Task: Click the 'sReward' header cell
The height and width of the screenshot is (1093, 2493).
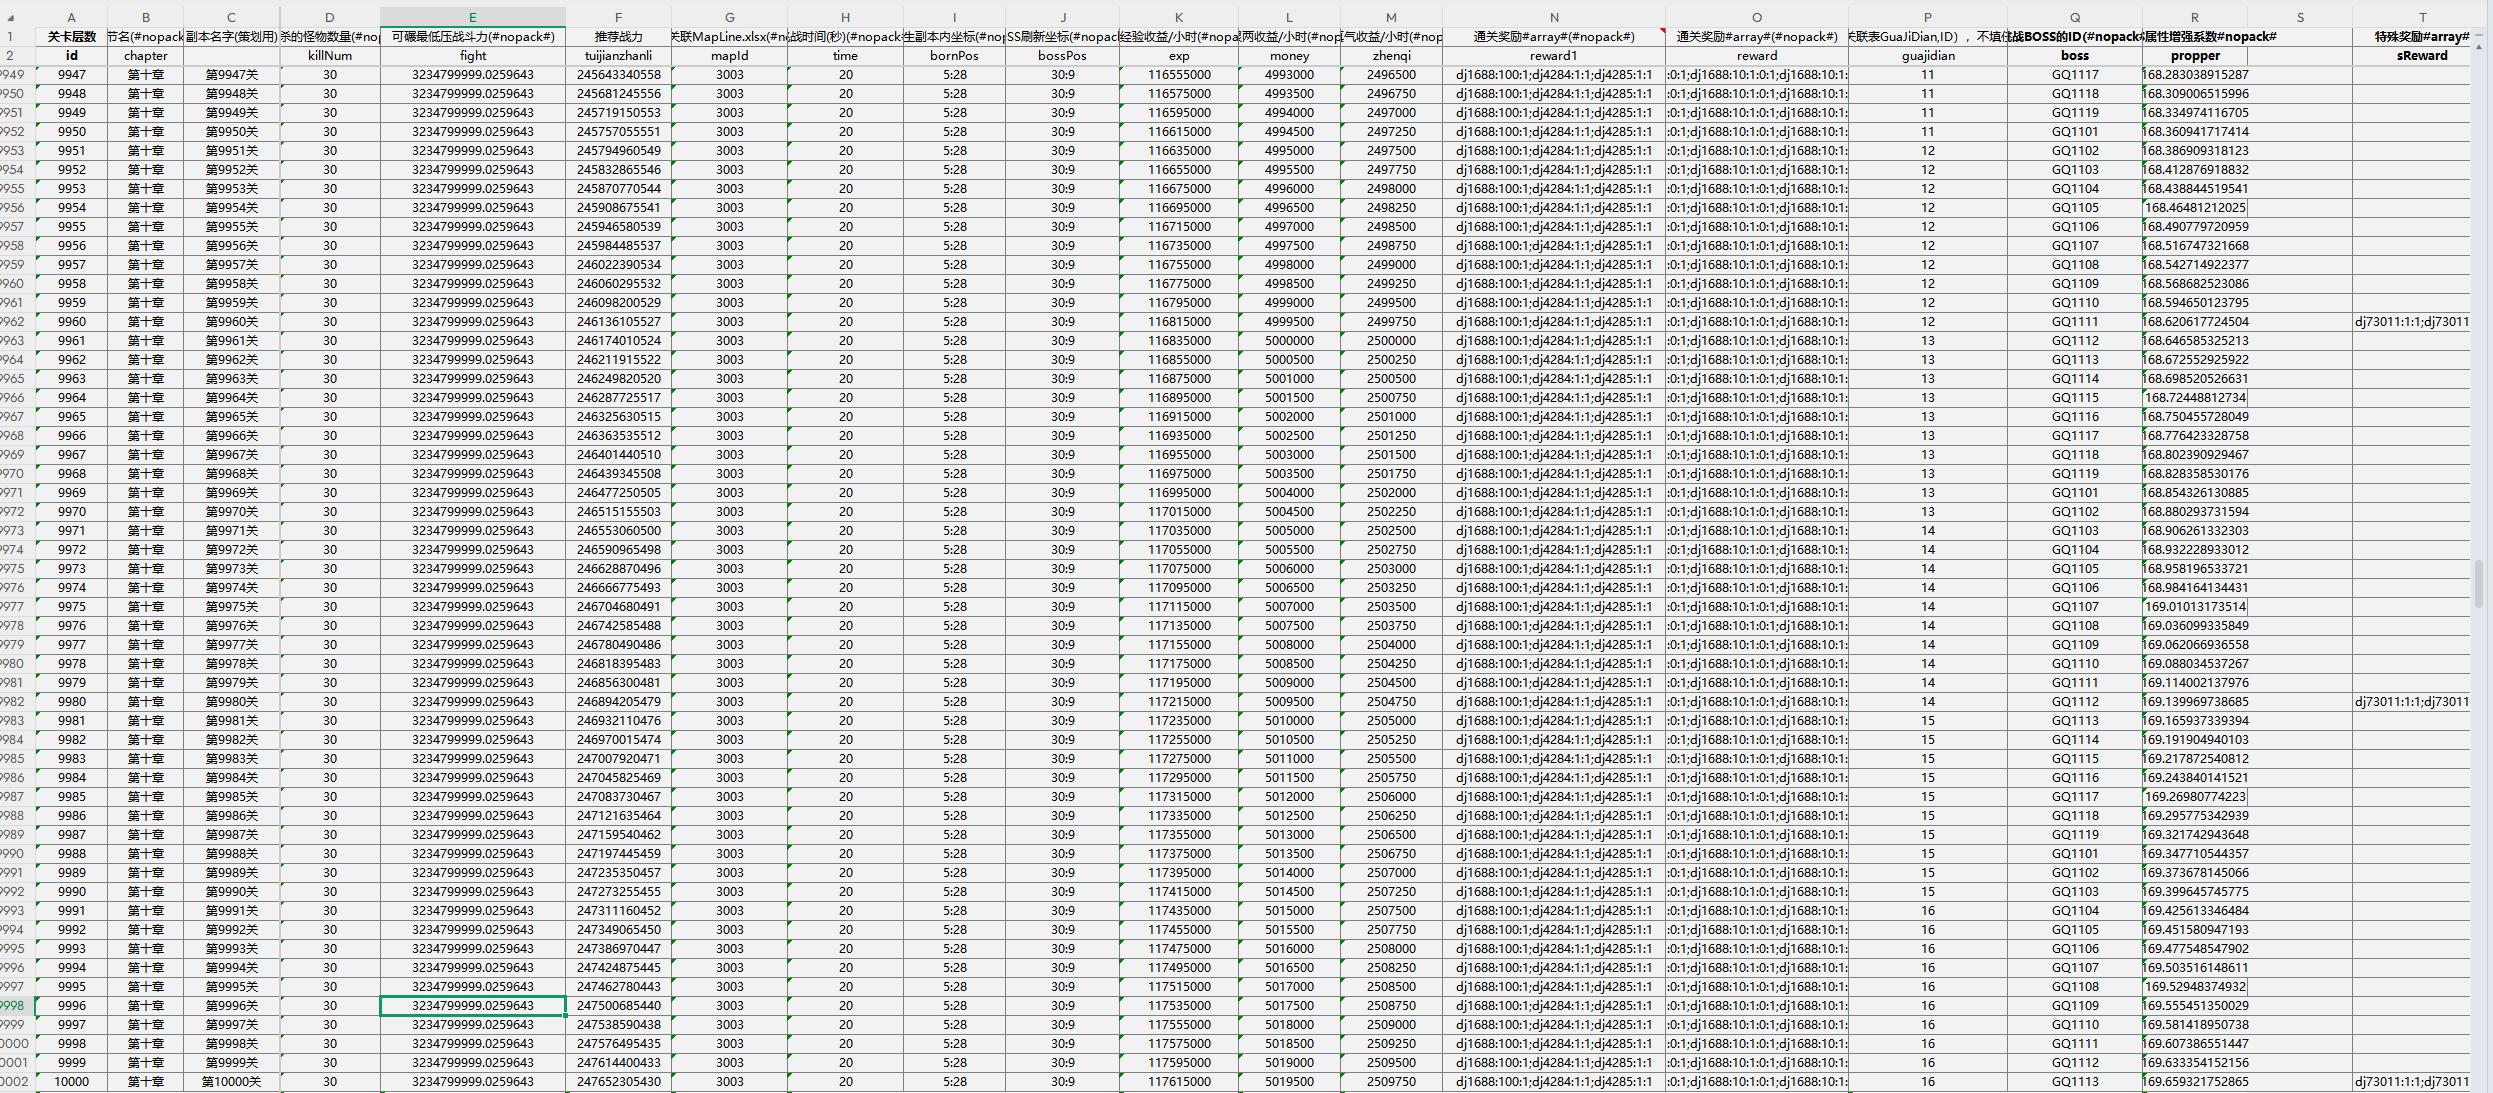Action: point(2422,56)
